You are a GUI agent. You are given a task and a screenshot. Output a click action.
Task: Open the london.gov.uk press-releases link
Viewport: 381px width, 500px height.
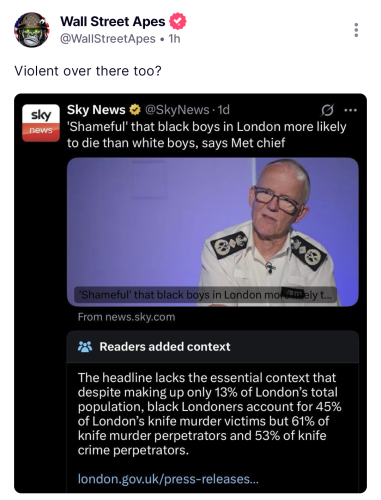[x=168, y=479]
